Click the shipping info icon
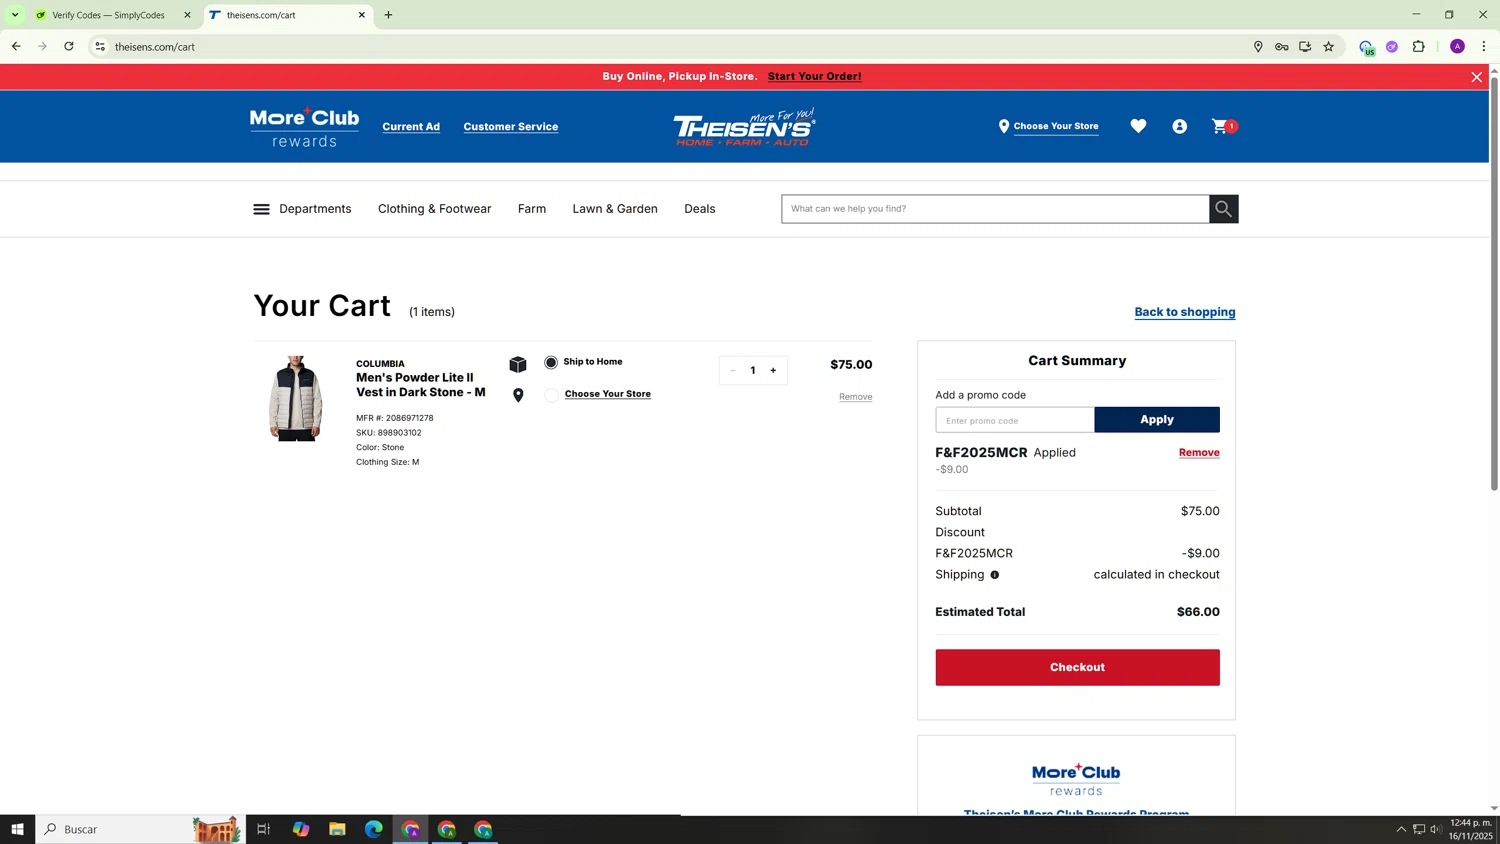1500x844 pixels. coord(994,575)
